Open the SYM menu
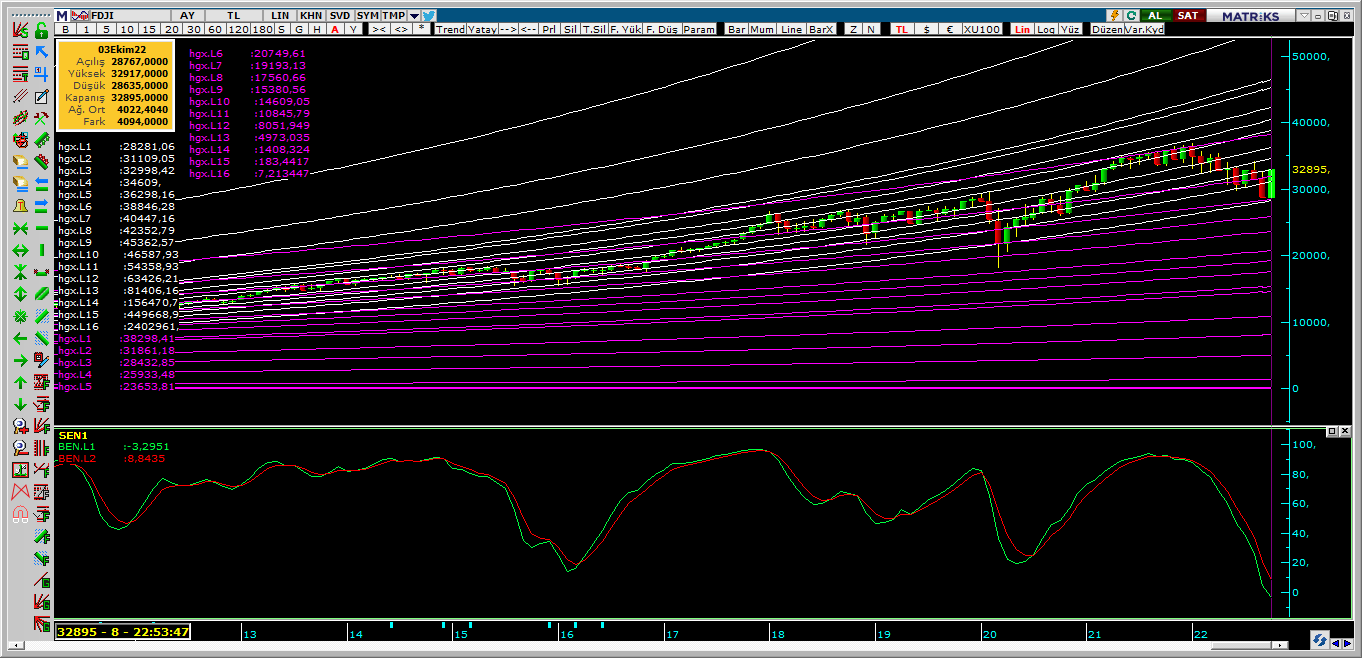The height and width of the screenshot is (658, 1362). coord(368,16)
